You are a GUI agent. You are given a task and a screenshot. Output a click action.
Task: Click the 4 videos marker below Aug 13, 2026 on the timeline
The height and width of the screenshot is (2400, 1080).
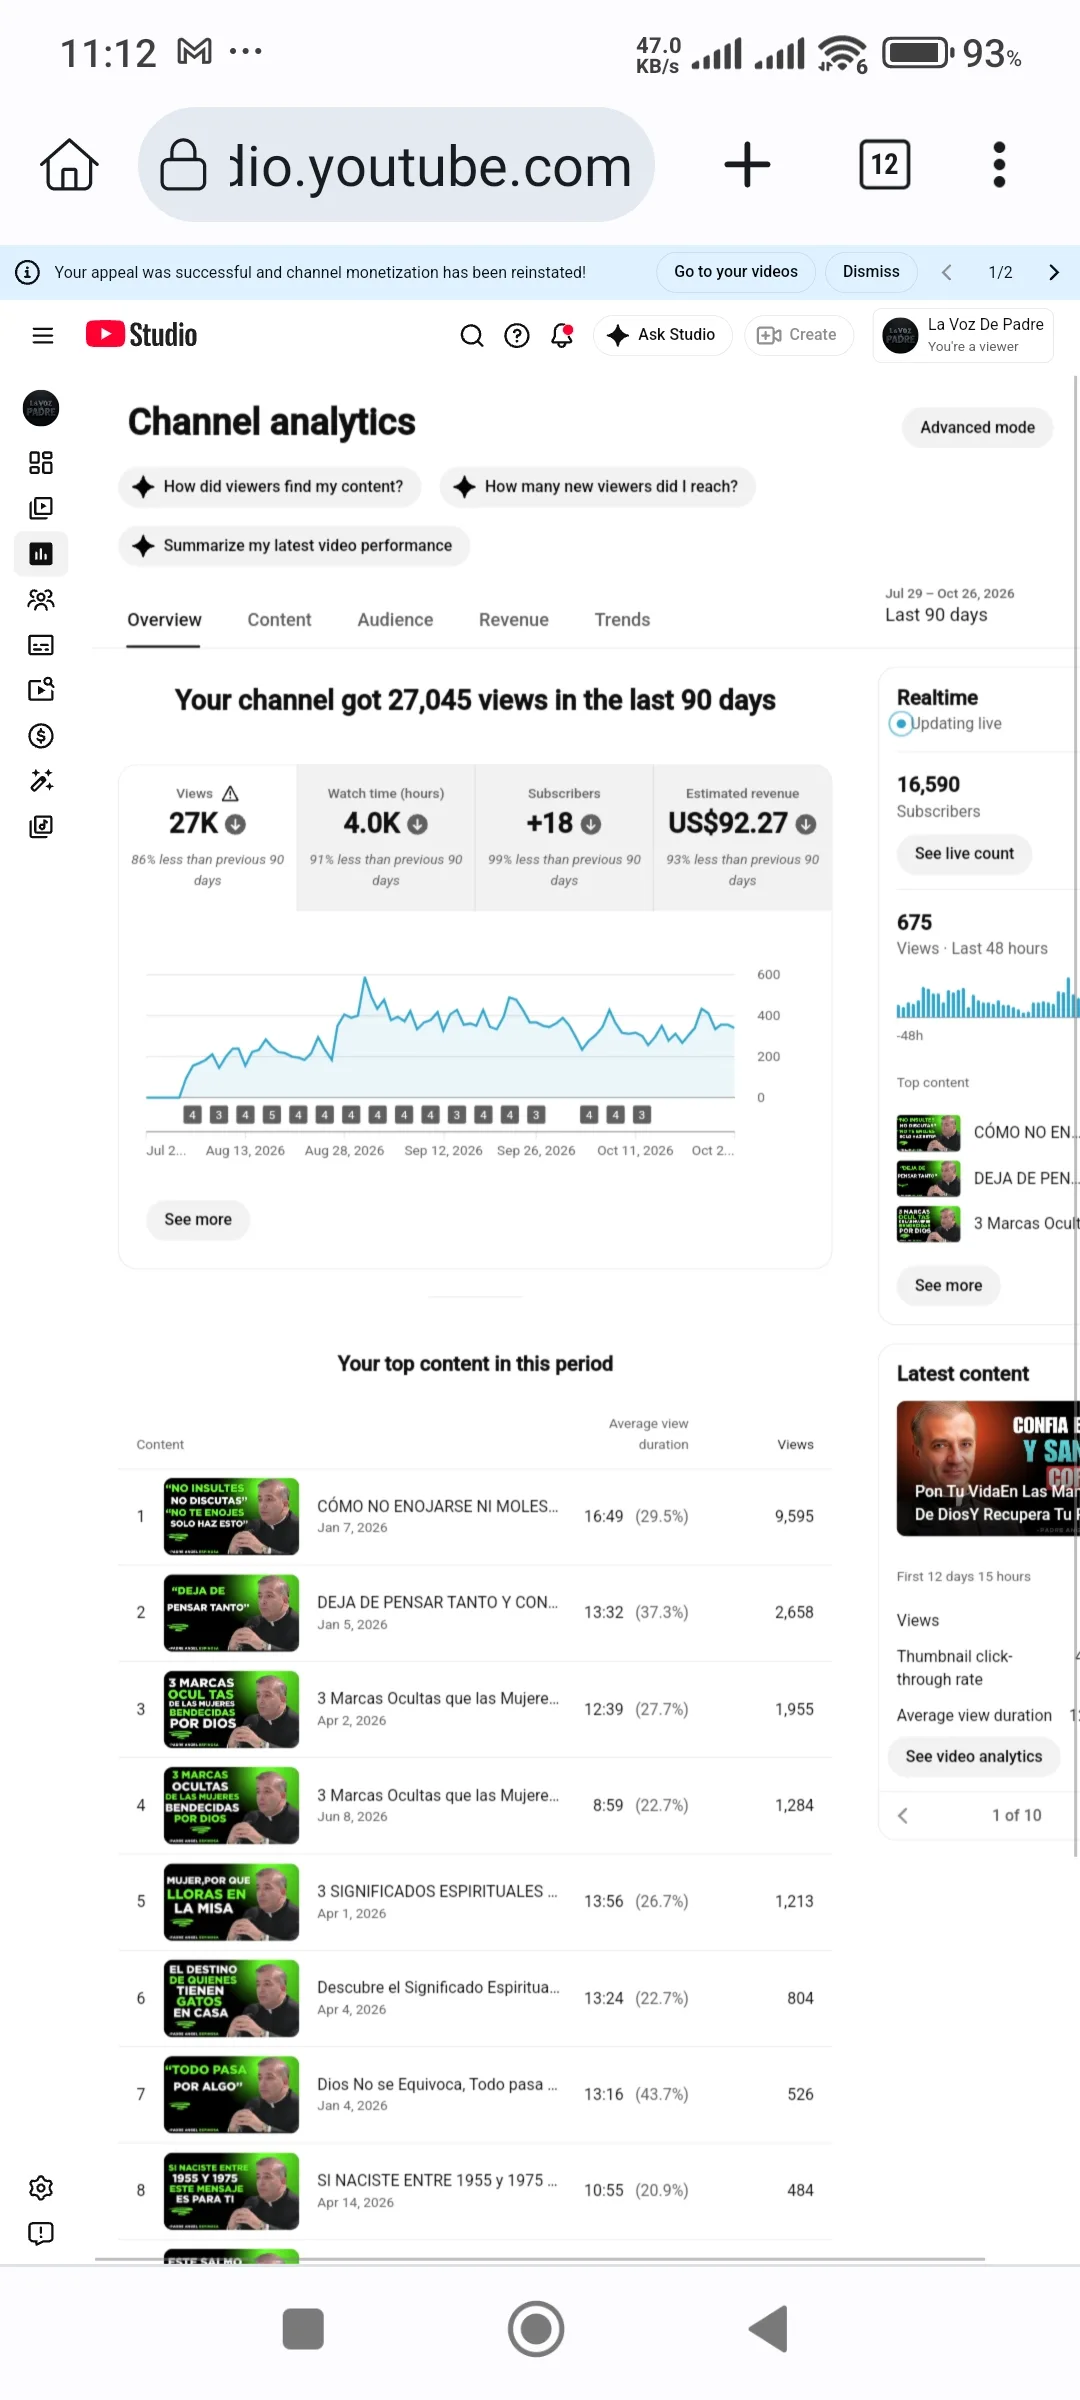click(x=245, y=1114)
